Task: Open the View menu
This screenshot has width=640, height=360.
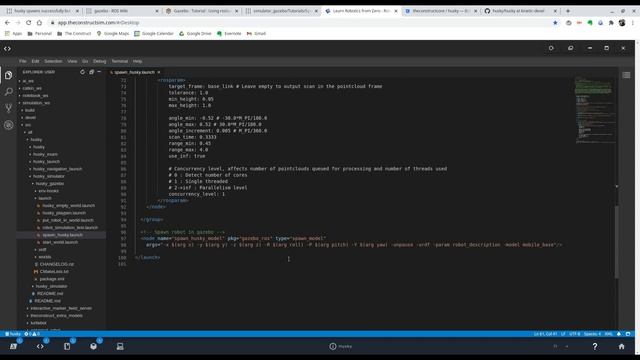Action: tap(72, 61)
